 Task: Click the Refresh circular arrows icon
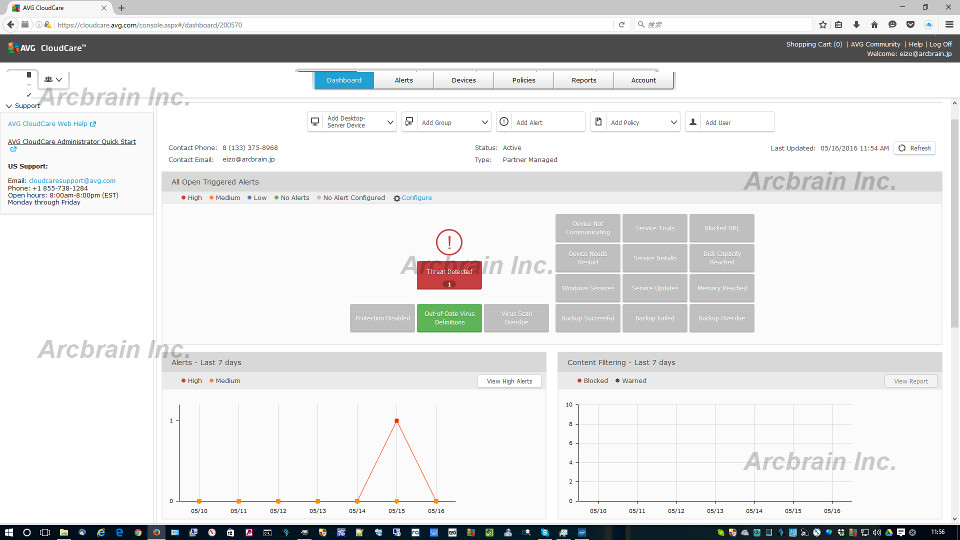click(x=902, y=148)
